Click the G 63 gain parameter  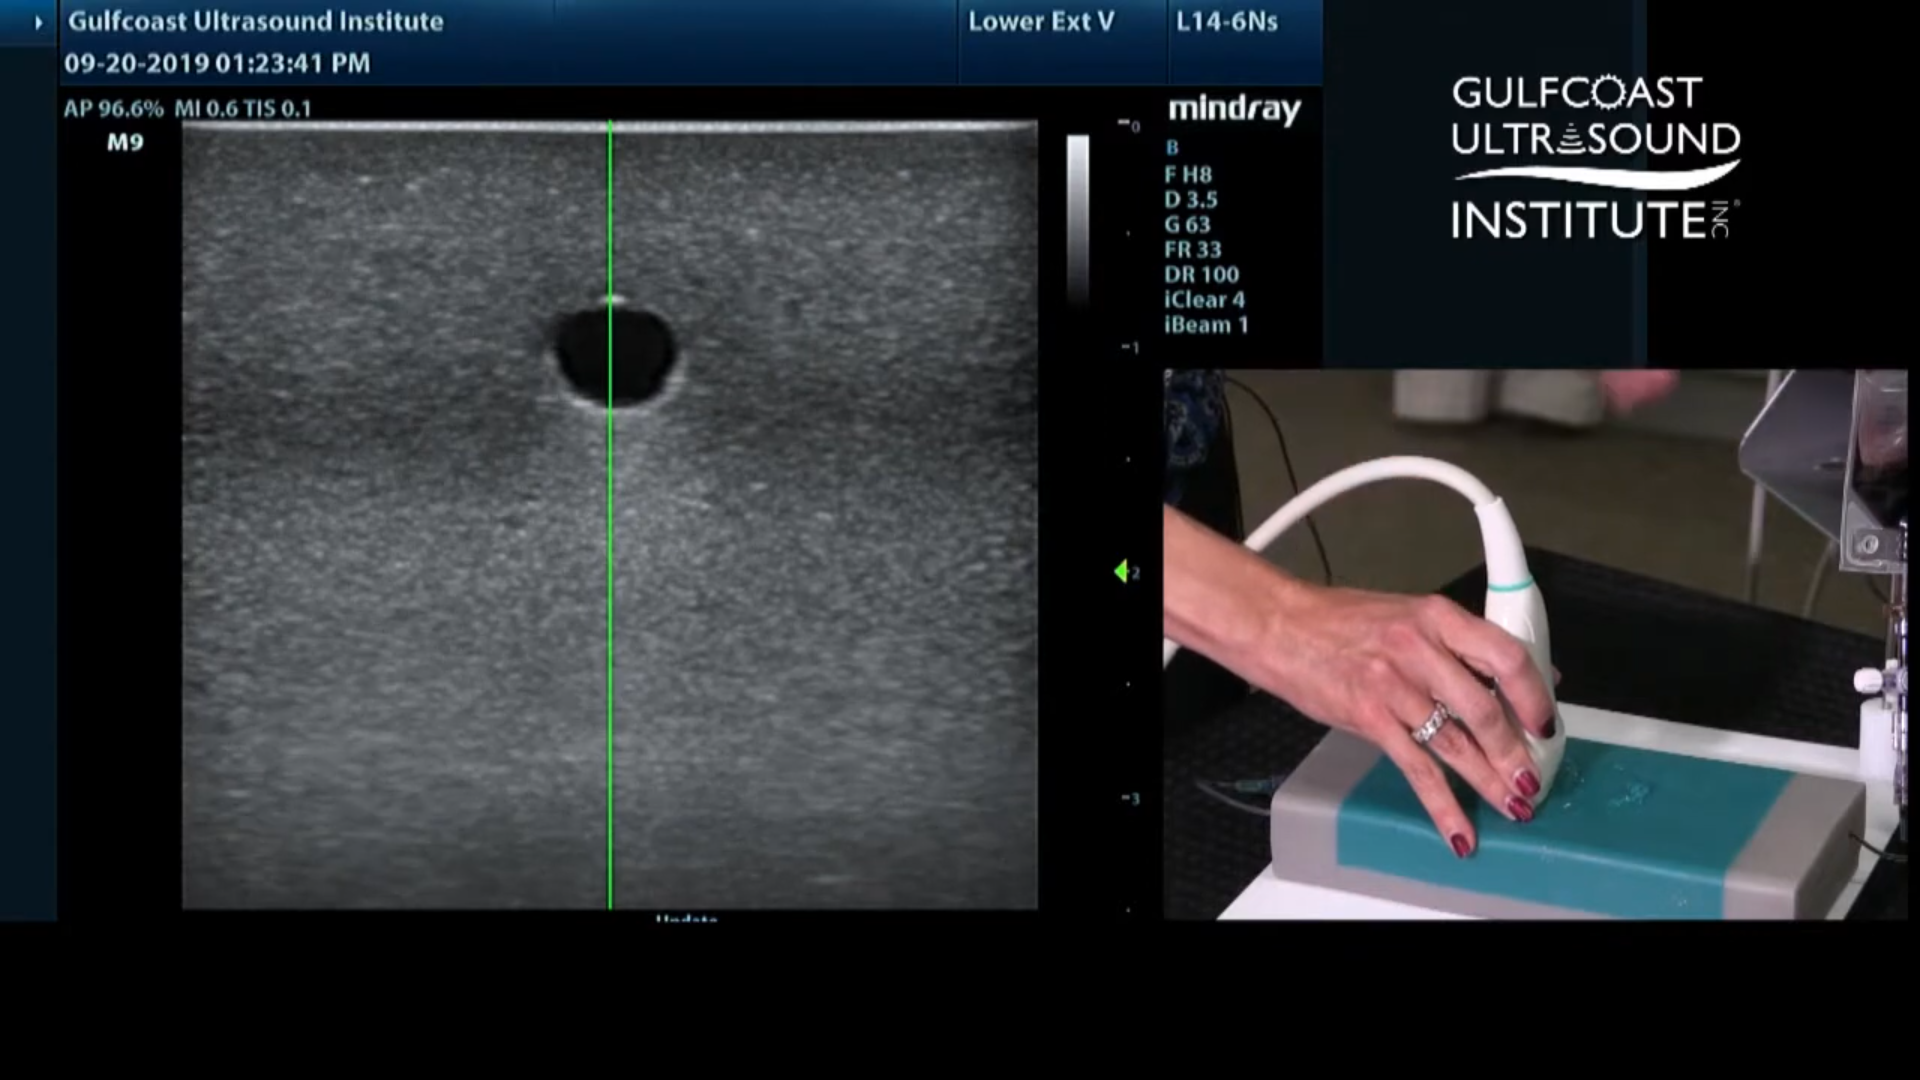tap(1187, 225)
